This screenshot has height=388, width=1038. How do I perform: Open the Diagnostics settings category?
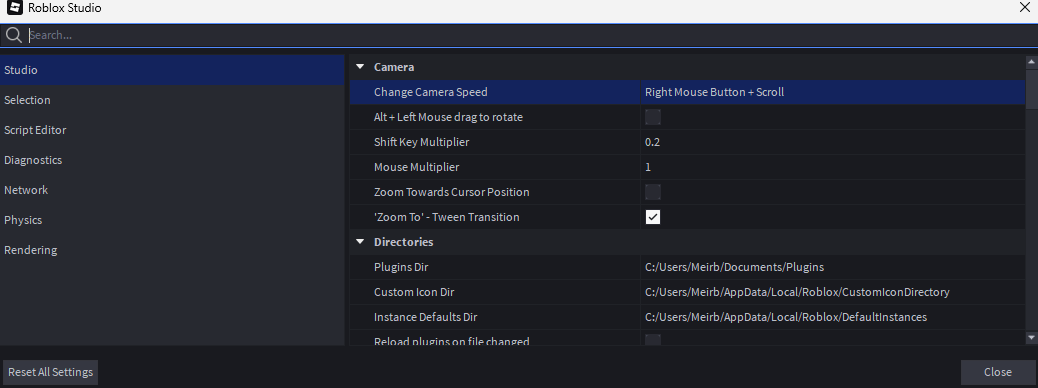pyautogui.click(x=172, y=160)
